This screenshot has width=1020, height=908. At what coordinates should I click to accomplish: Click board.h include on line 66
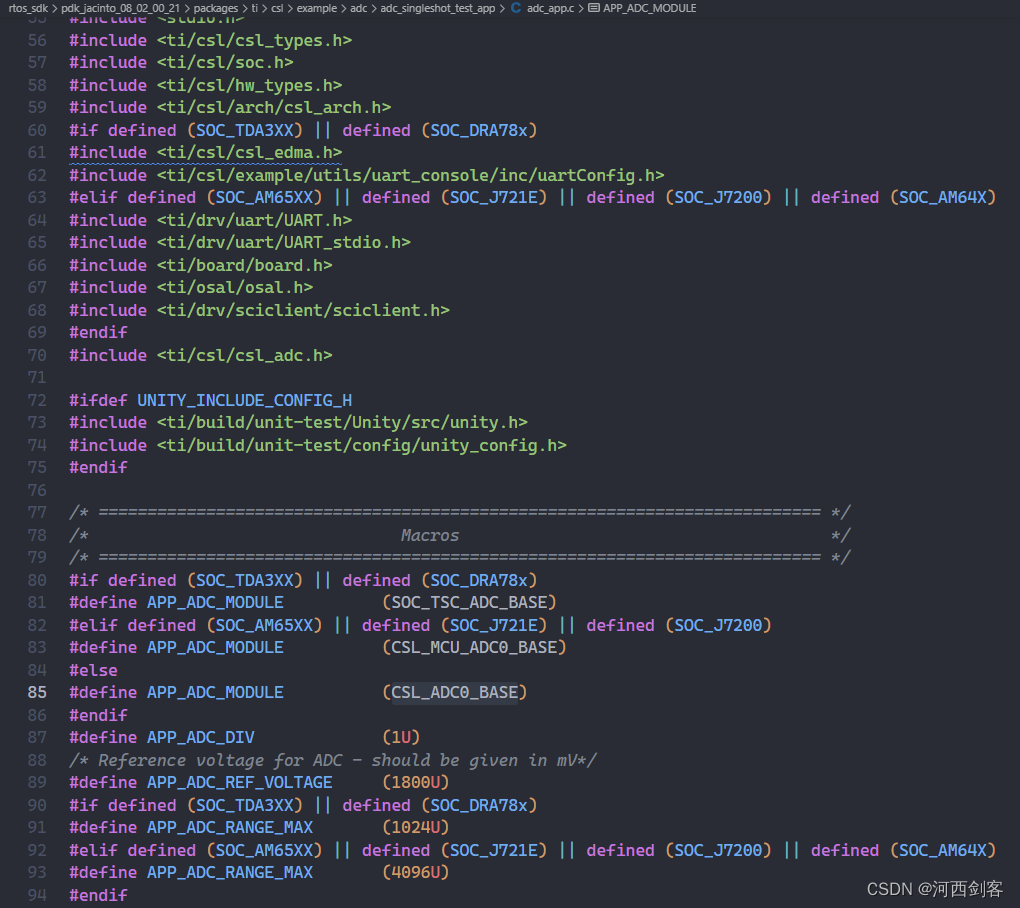click(x=245, y=265)
